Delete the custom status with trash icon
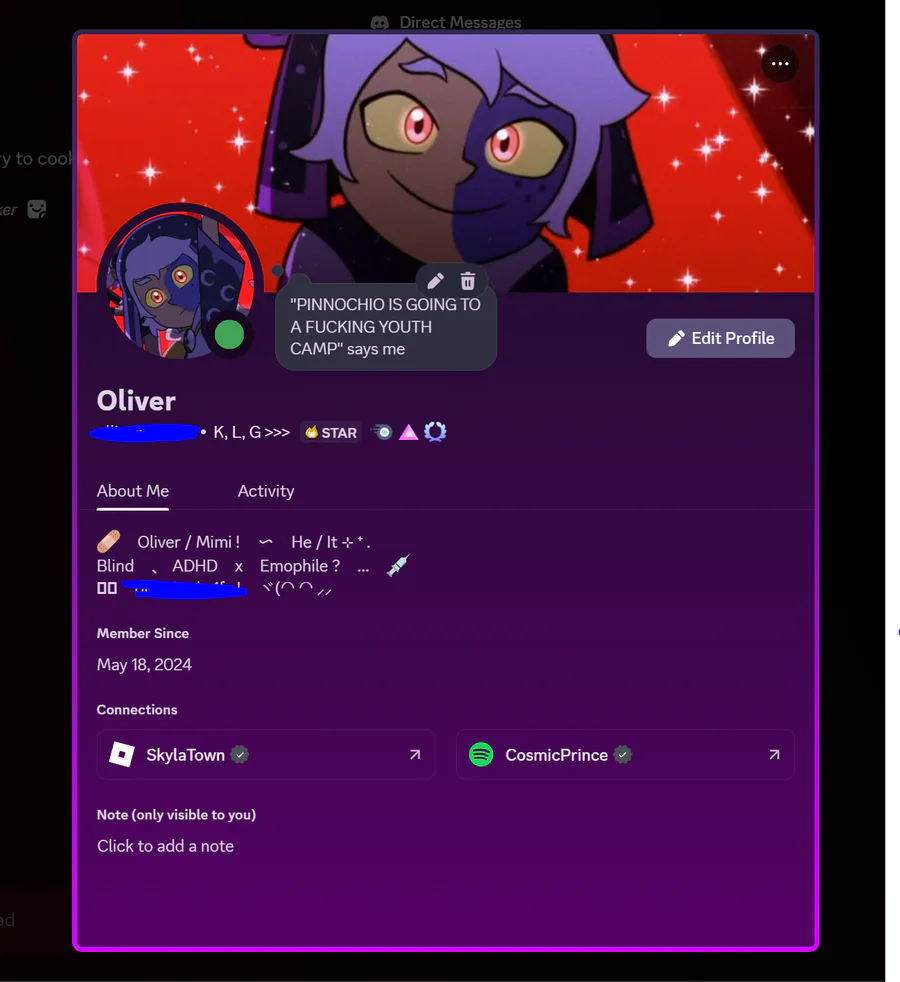This screenshot has width=900, height=982. click(x=468, y=281)
